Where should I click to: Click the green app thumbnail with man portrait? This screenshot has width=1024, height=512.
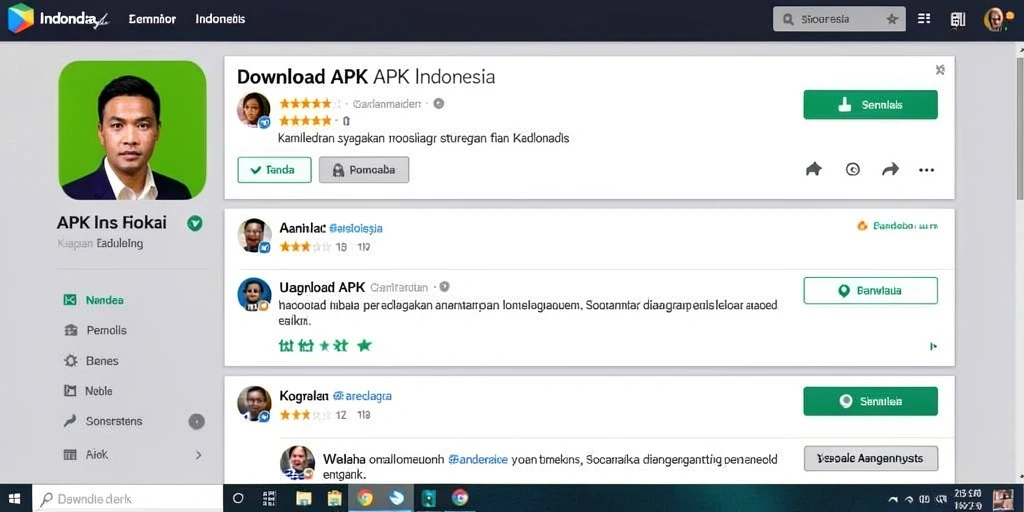coord(133,130)
